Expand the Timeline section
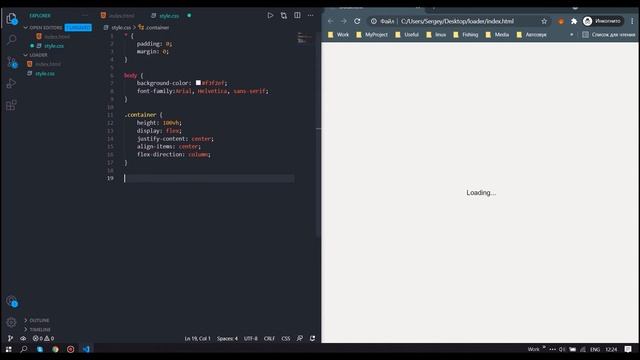This screenshot has width=640, height=360. coord(38,329)
